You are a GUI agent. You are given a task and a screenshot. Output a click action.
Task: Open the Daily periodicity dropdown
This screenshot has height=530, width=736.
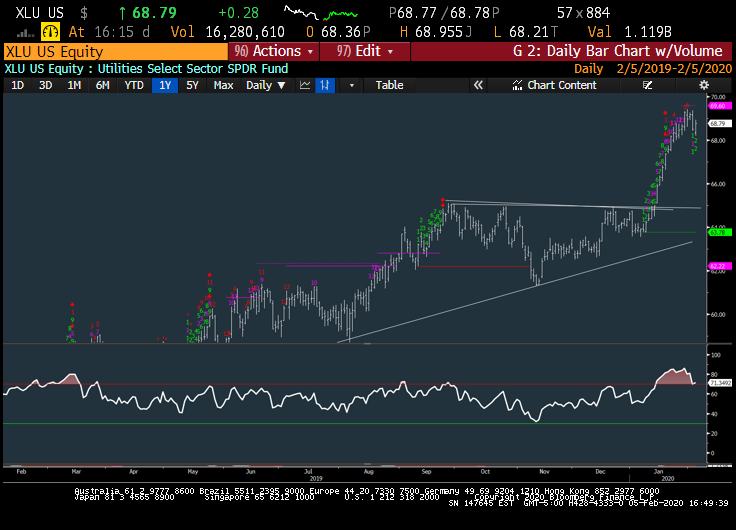click(x=265, y=85)
